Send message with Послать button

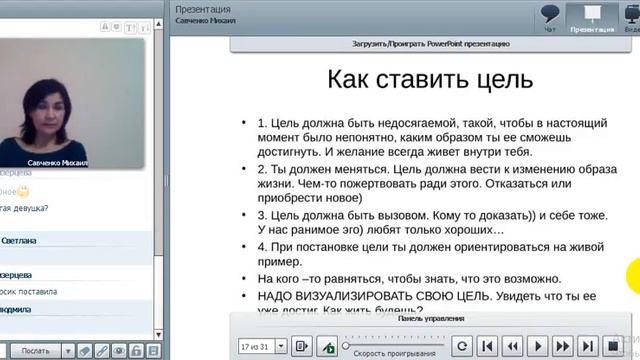click(x=36, y=351)
